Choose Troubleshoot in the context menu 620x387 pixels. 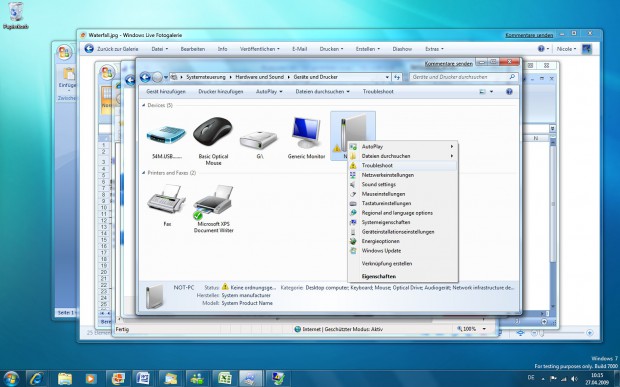(x=403, y=166)
